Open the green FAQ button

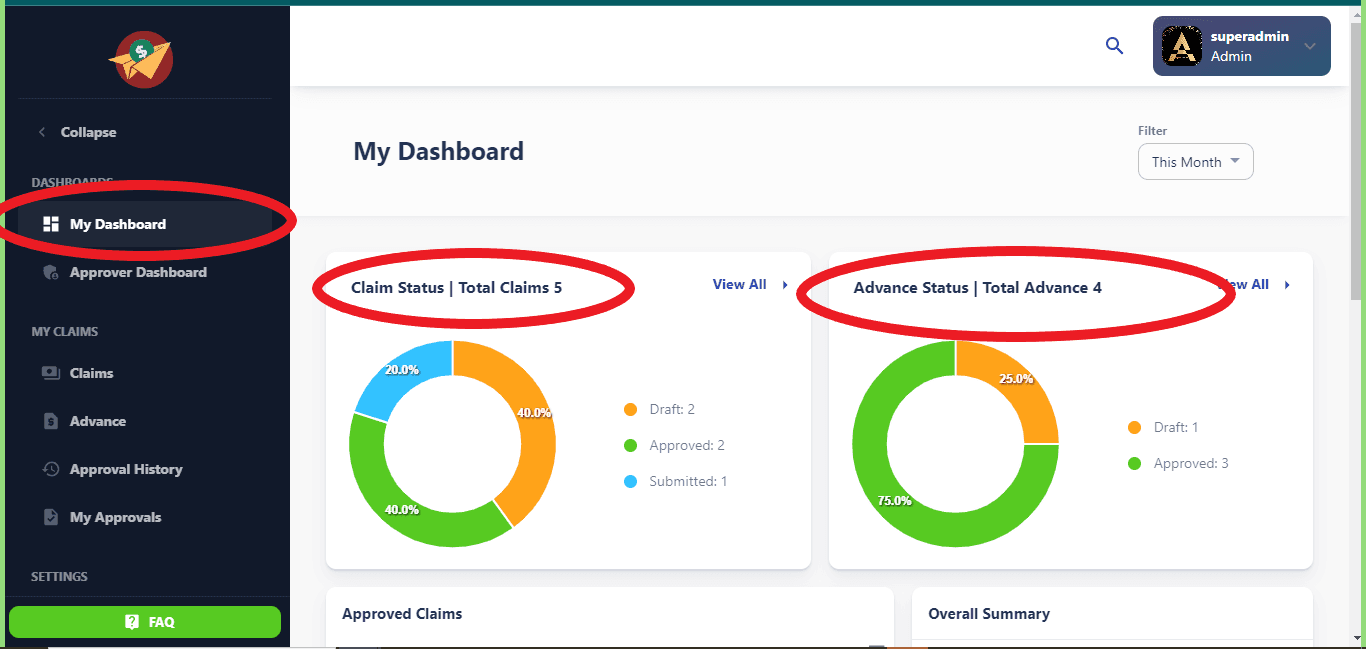coord(145,622)
